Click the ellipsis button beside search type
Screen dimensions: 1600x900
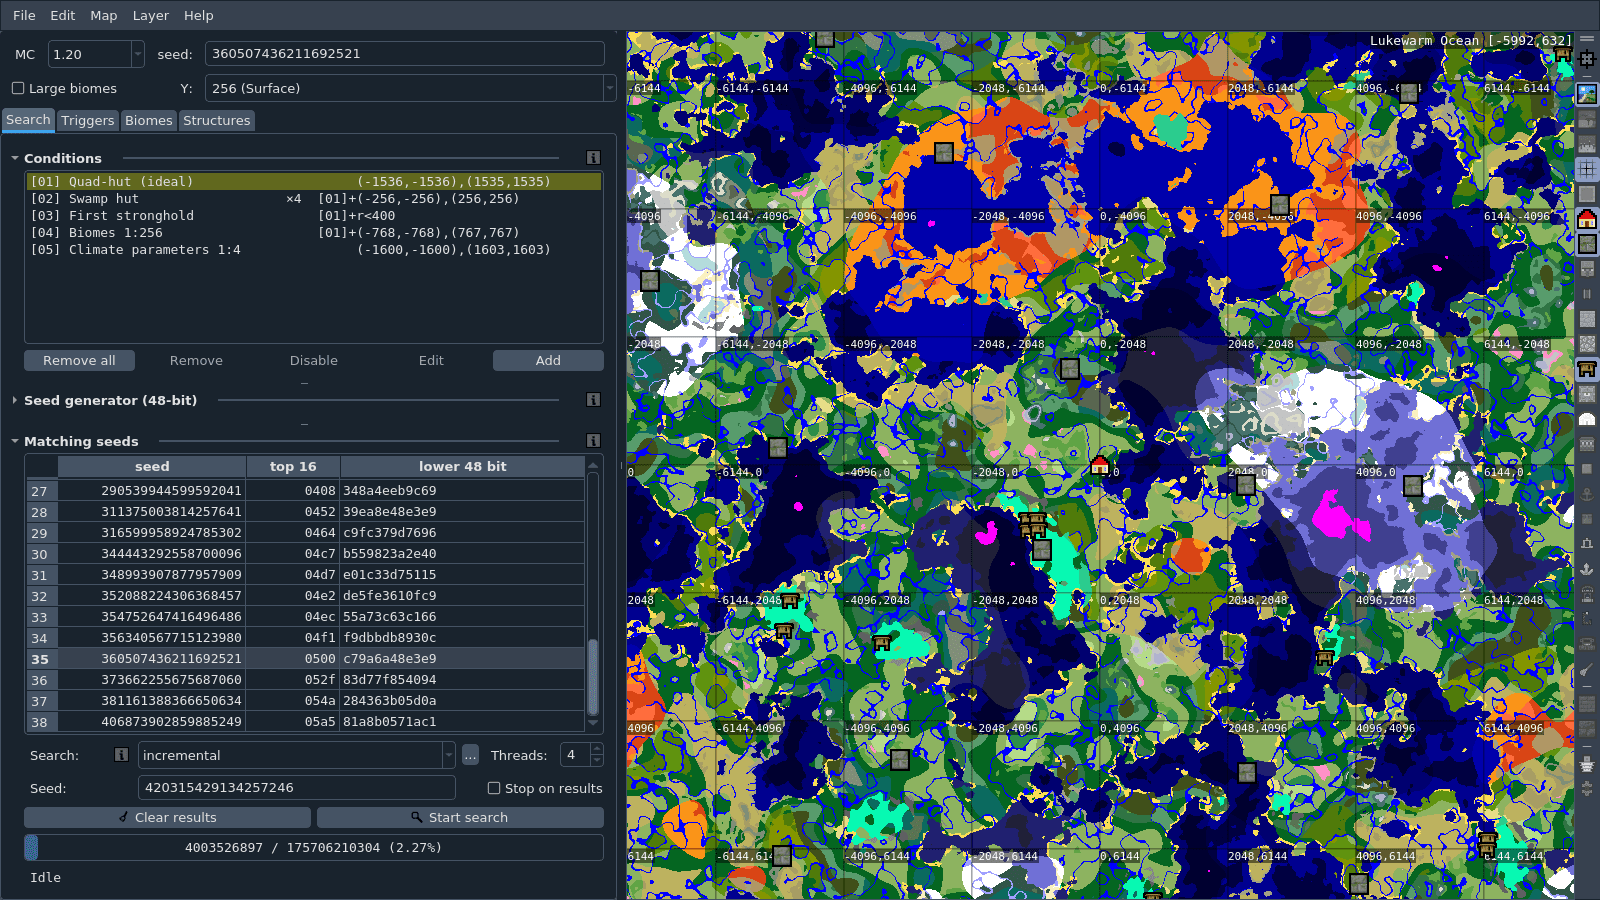click(470, 755)
